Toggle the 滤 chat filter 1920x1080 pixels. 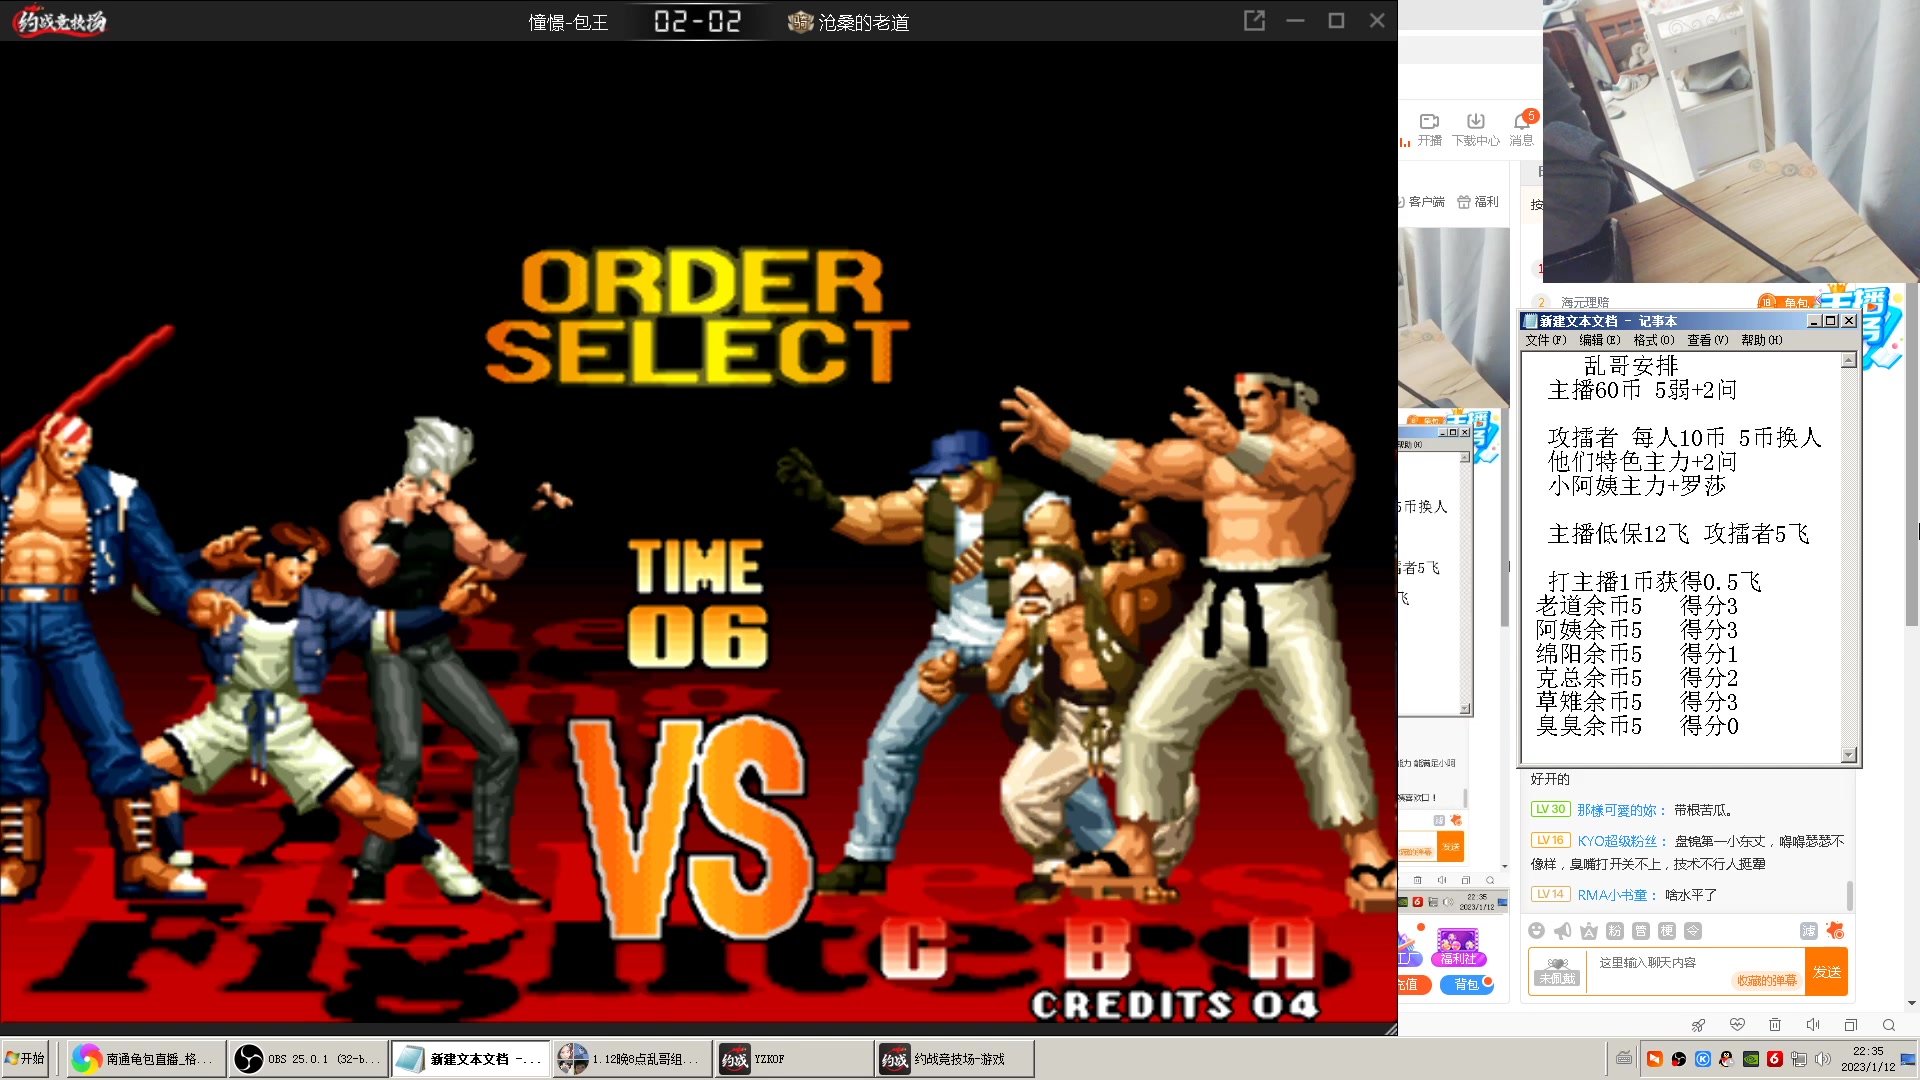point(1809,931)
